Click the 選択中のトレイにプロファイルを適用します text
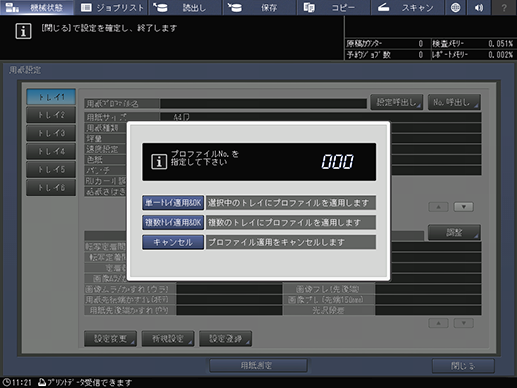This screenshot has width=517, height=388. click(x=288, y=203)
